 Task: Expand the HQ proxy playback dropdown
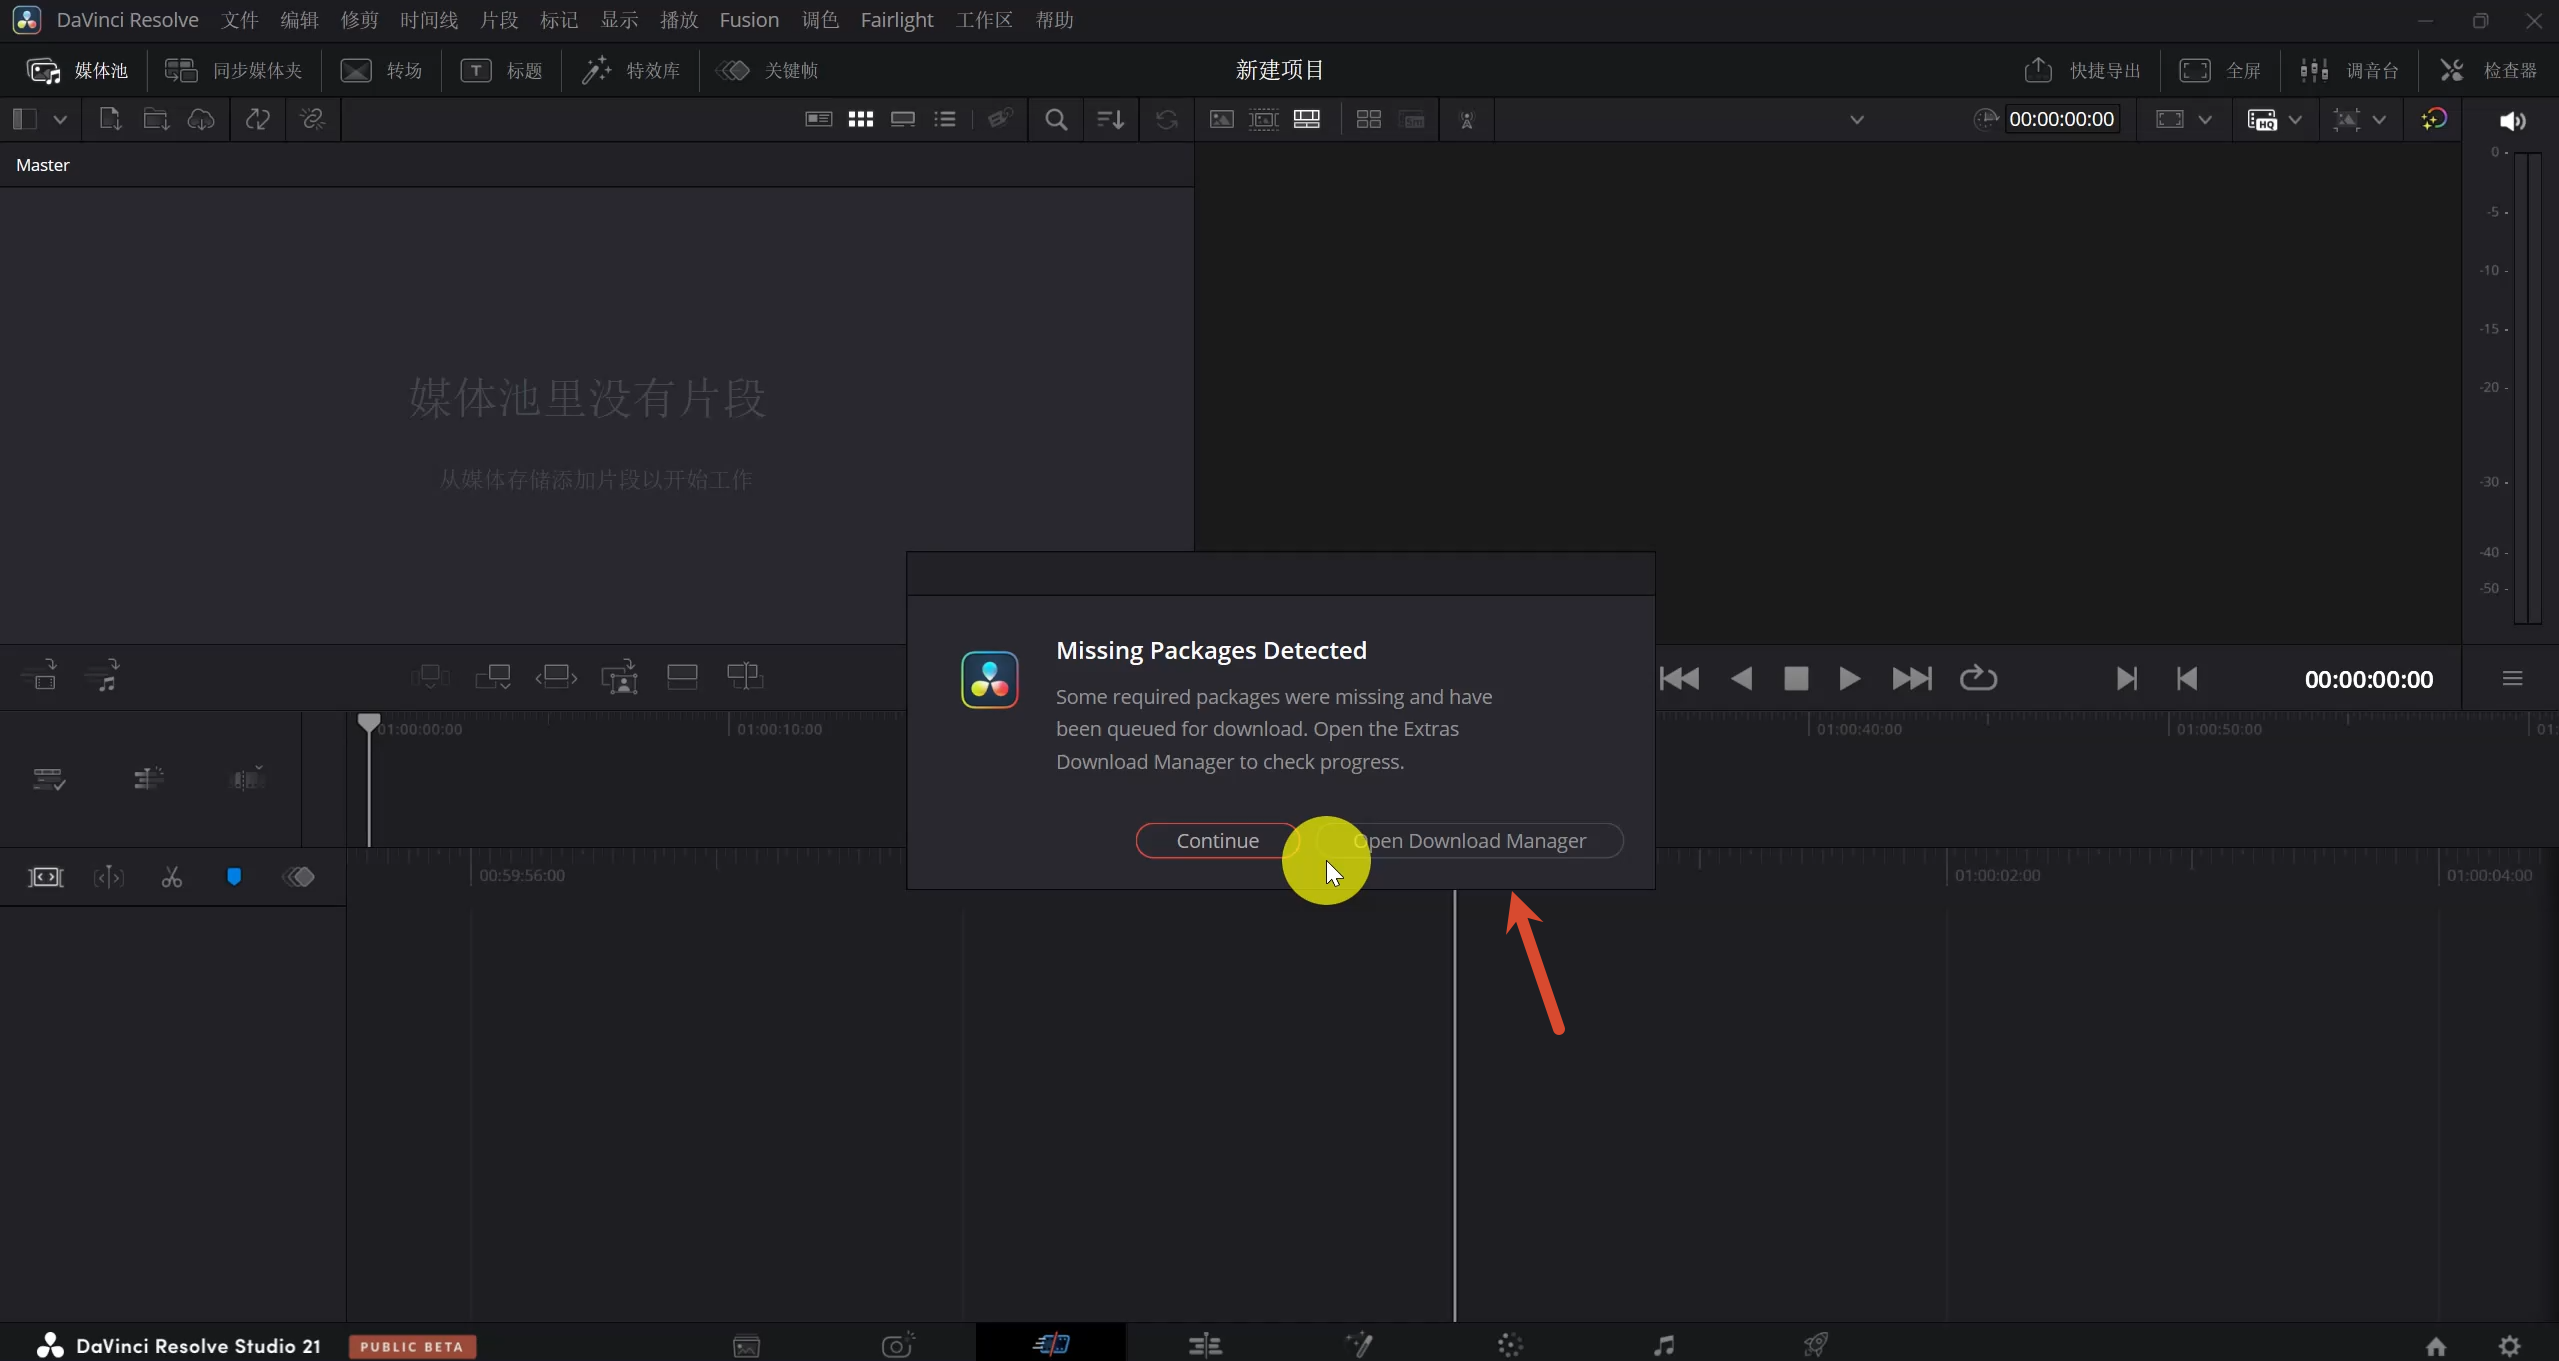pyautogui.click(x=2295, y=120)
